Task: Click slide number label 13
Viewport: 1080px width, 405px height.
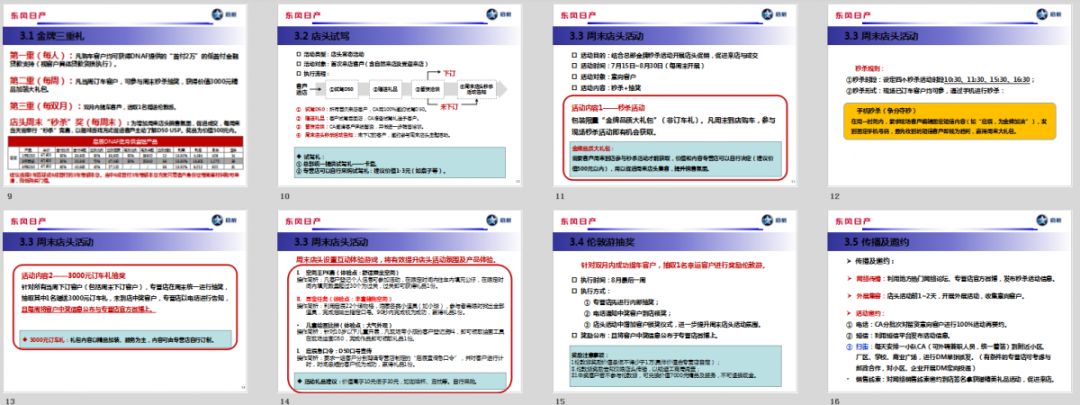Action: coord(10,400)
